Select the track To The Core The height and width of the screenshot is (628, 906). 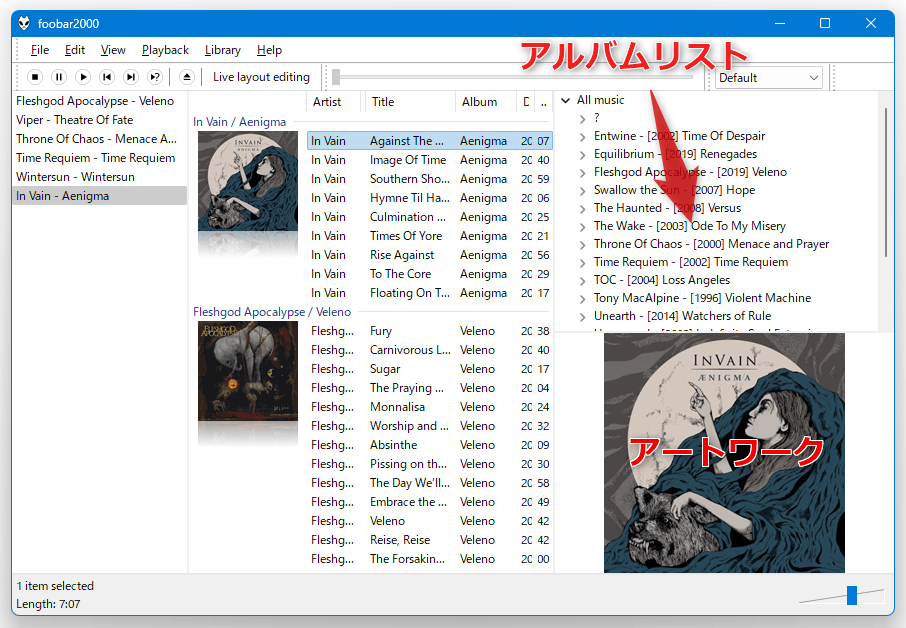(x=429, y=274)
